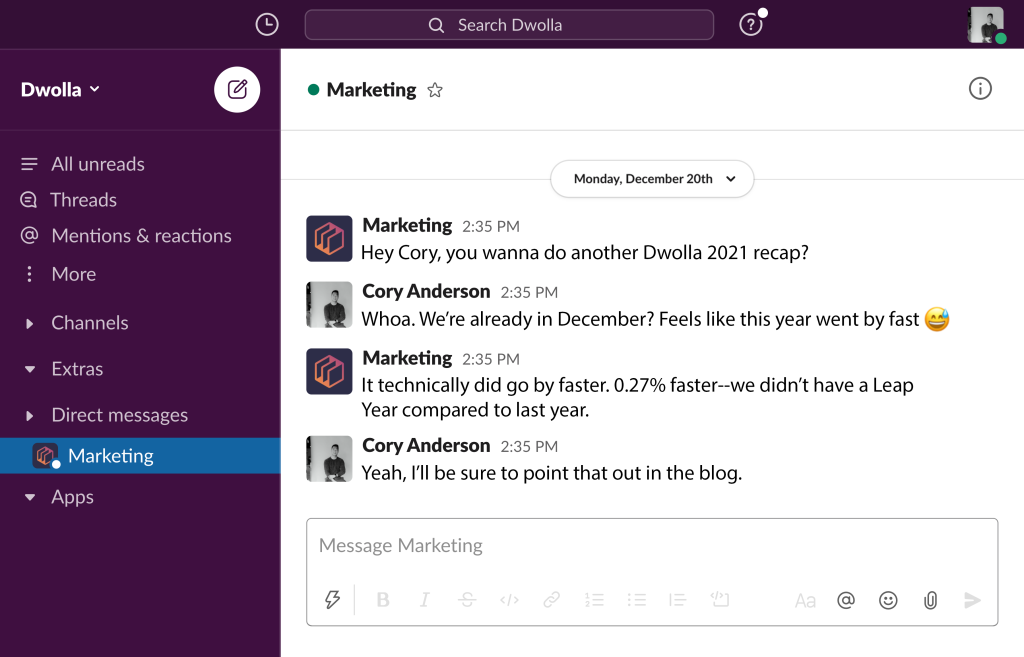Click the Marketing title in conversation header
The image size is (1024, 657).
(x=371, y=89)
